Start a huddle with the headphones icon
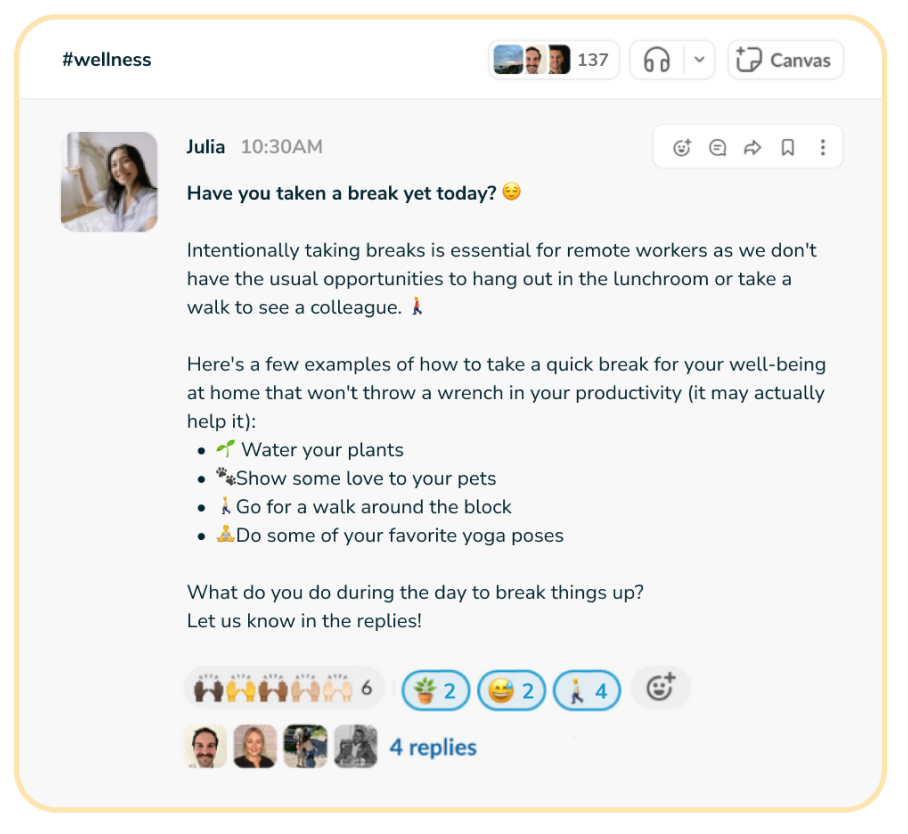 point(656,60)
